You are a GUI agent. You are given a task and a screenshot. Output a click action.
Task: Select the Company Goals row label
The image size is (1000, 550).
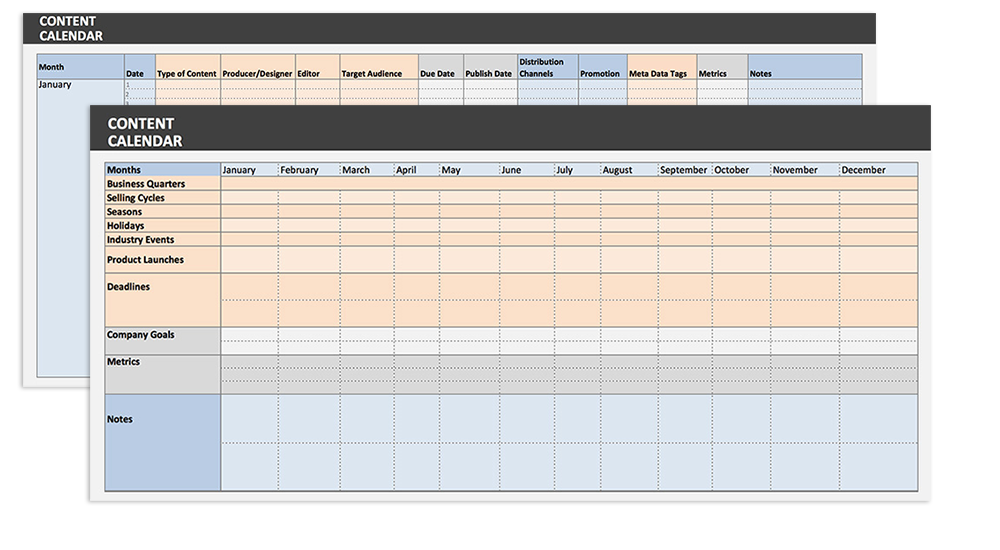(163, 341)
